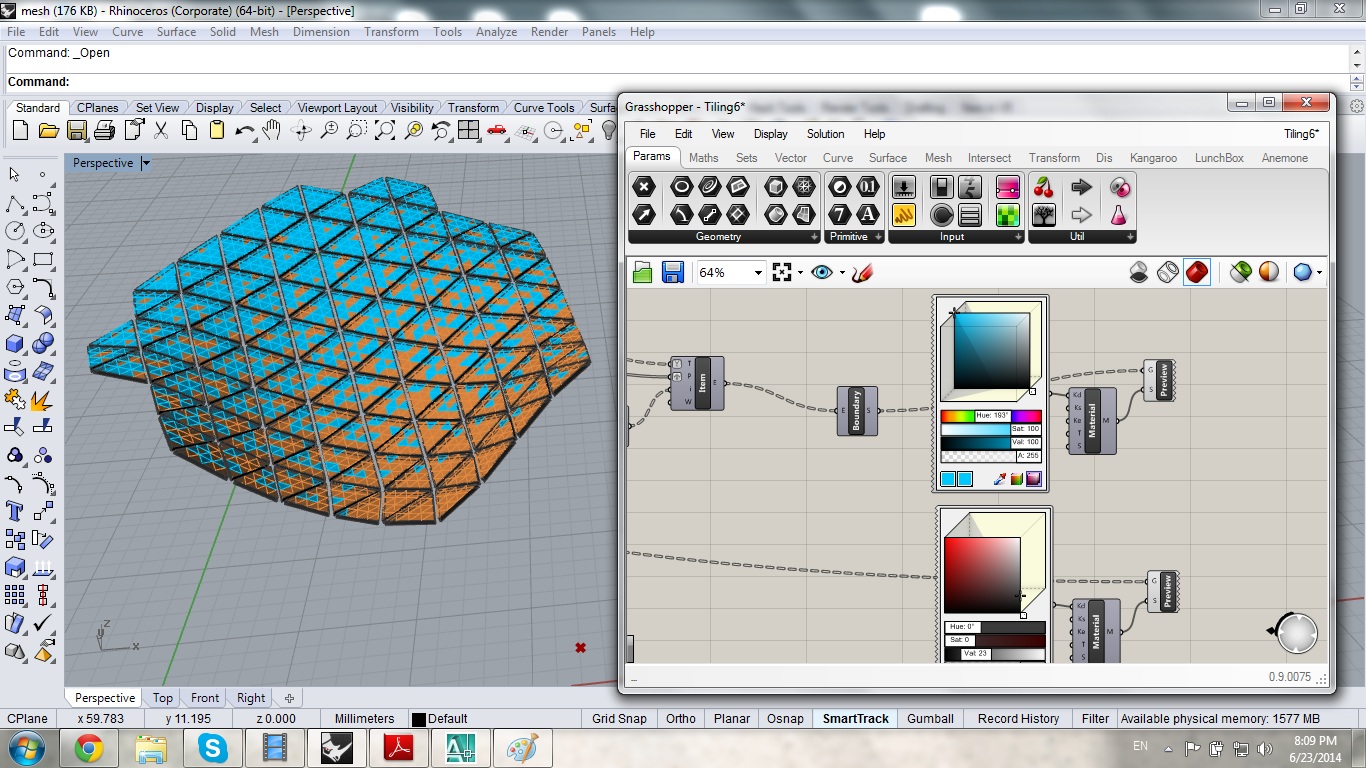Click the red car render icon
This screenshot has width=1366, height=768.
pyautogui.click(x=496, y=130)
